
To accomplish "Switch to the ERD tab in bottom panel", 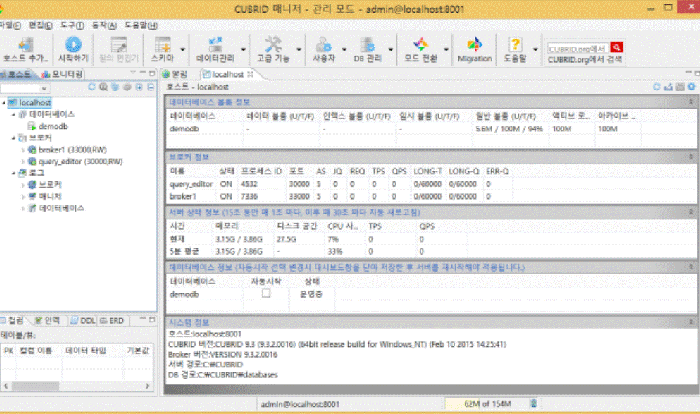I will (x=112, y=321).
